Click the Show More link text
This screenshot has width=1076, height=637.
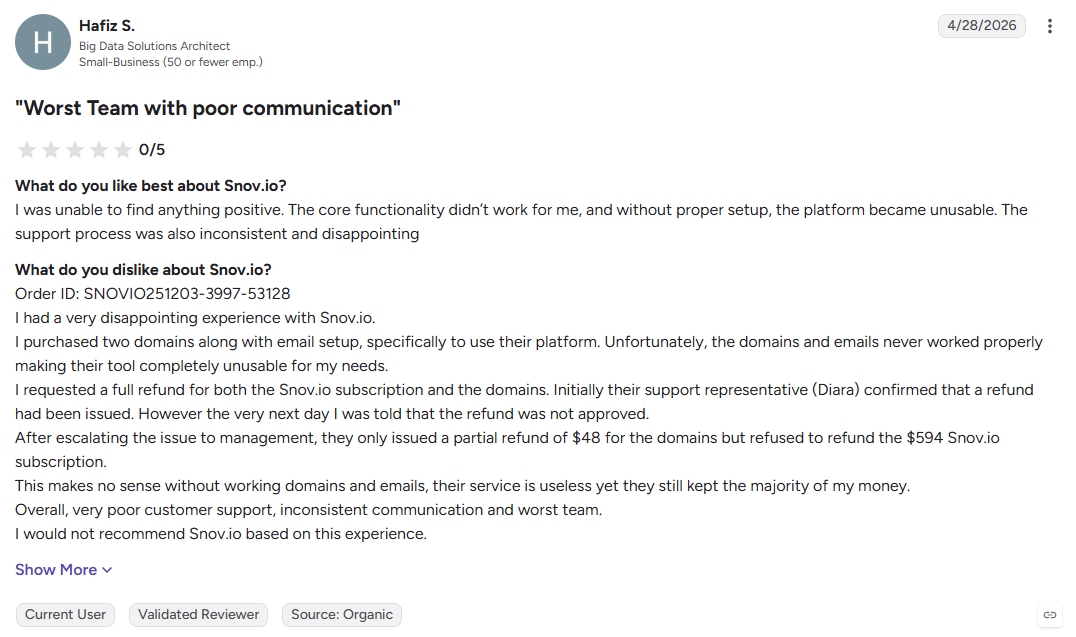[x=56, y=570]
